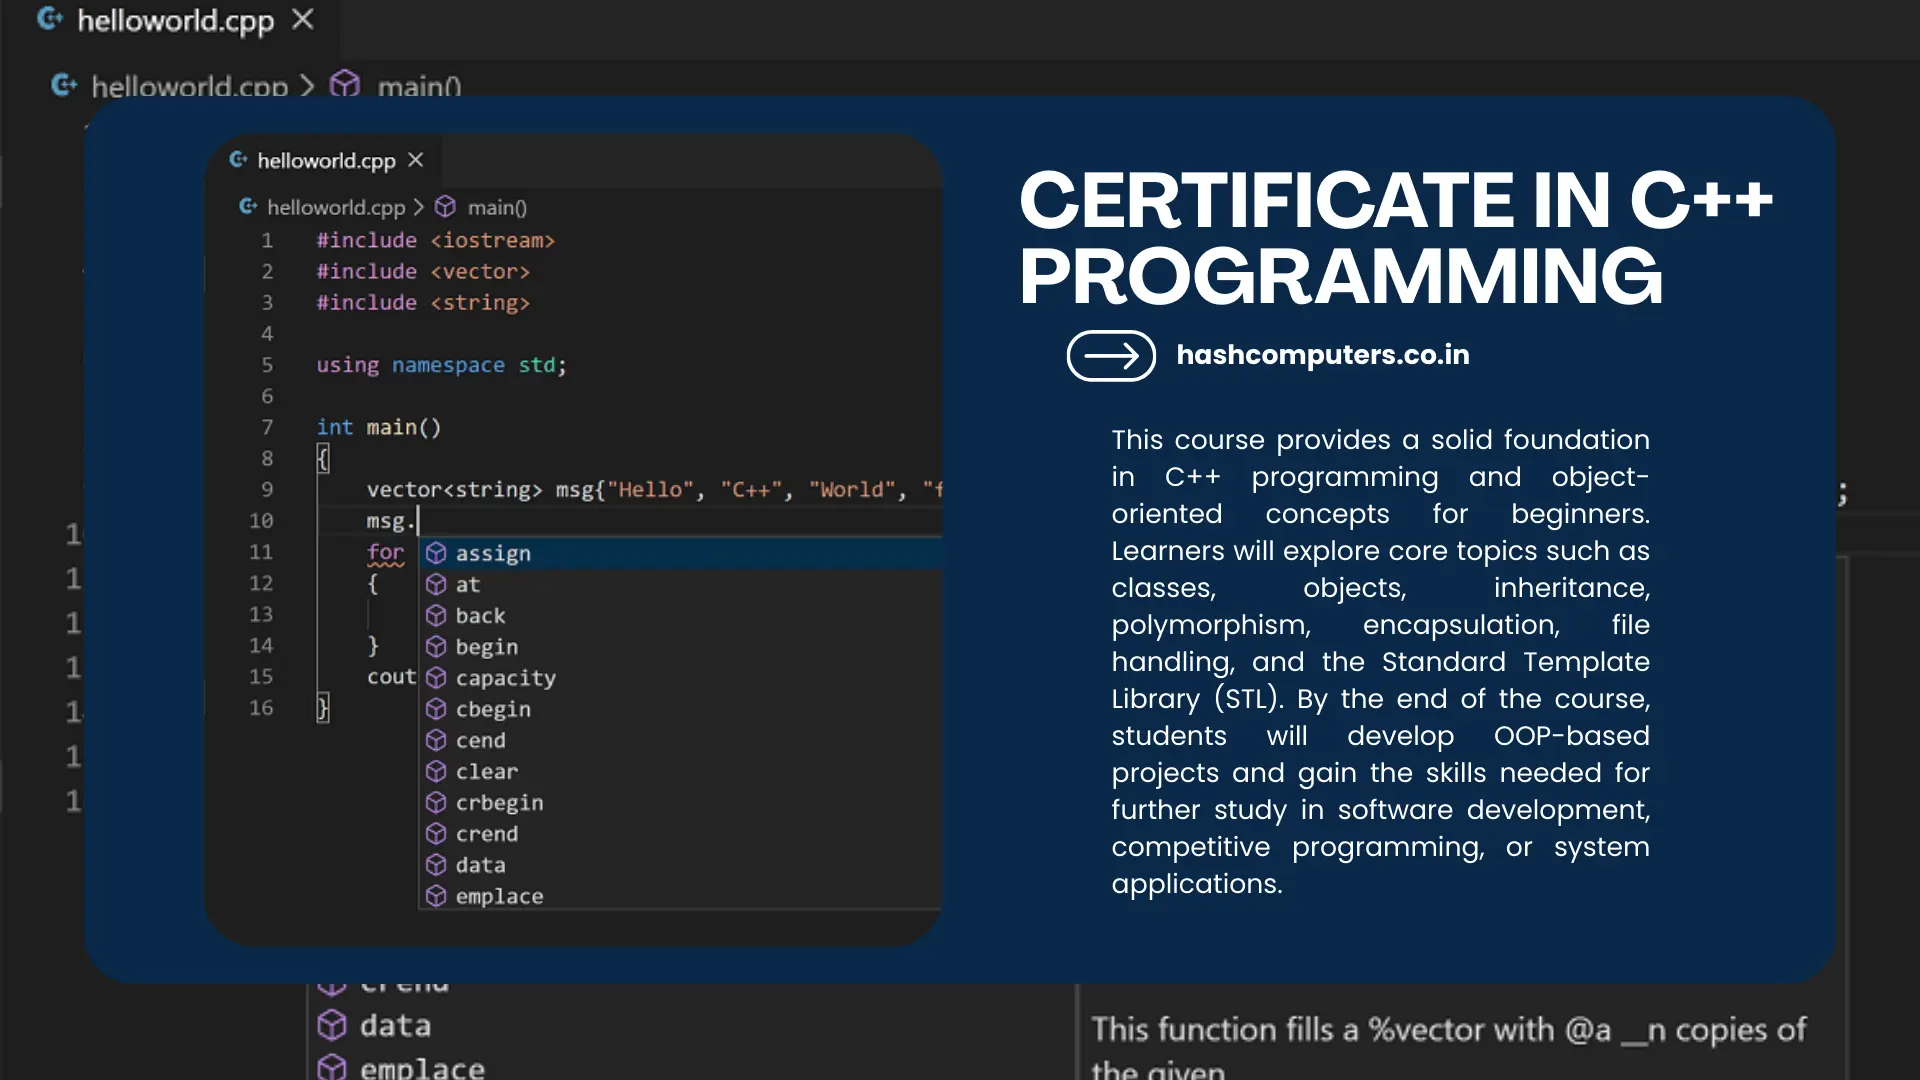Click the main() breadcrumb cube icon in inner editor

445,207
